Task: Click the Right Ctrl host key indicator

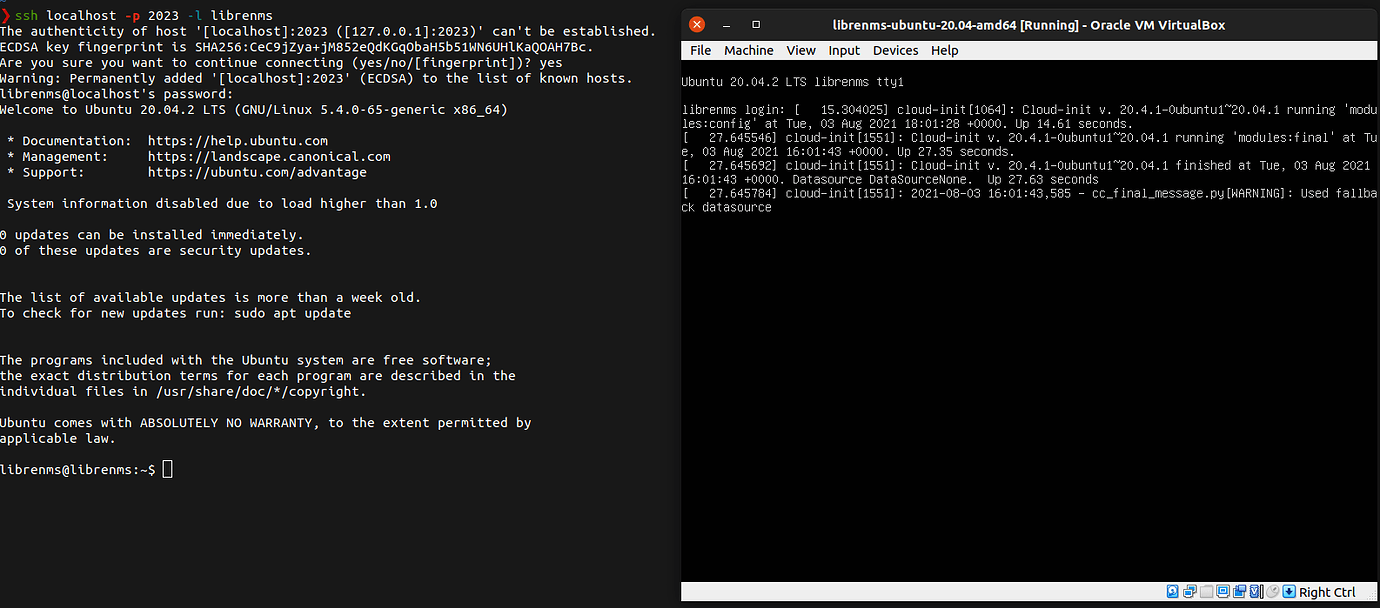Action: pyautogui.click(x=1327, y=591)
